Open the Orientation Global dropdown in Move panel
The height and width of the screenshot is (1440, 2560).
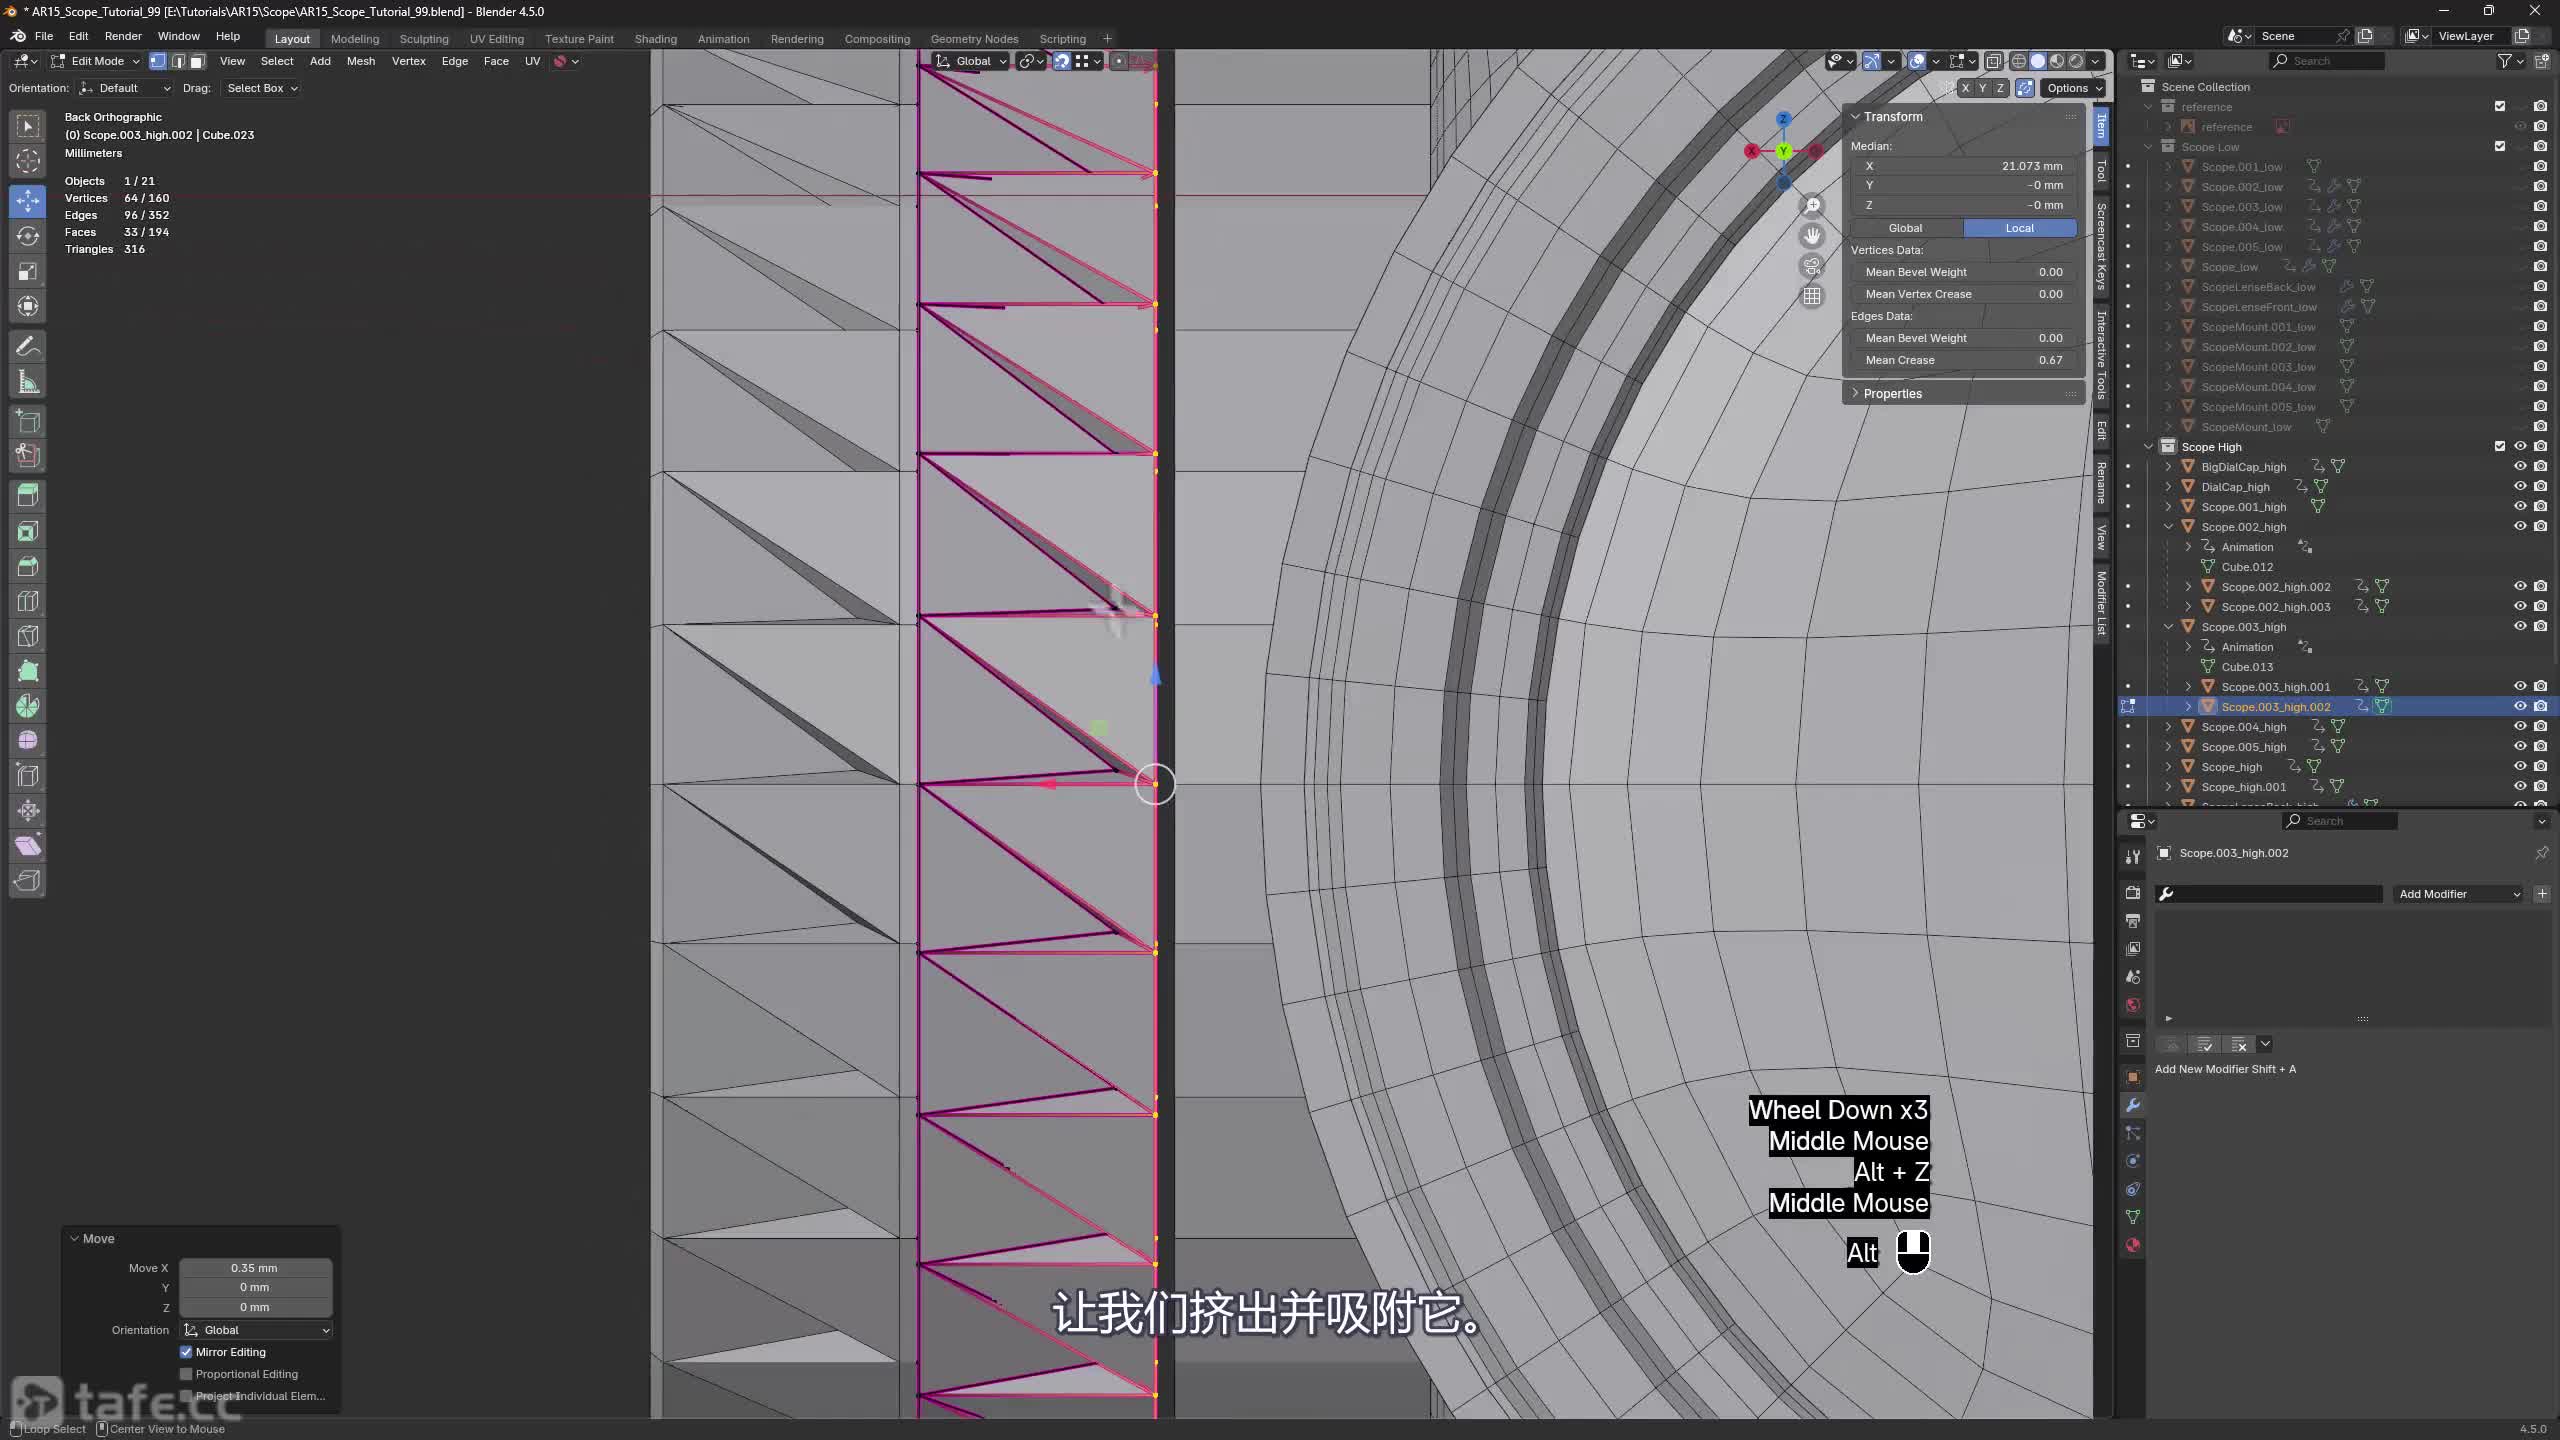tap(256, 1330)
